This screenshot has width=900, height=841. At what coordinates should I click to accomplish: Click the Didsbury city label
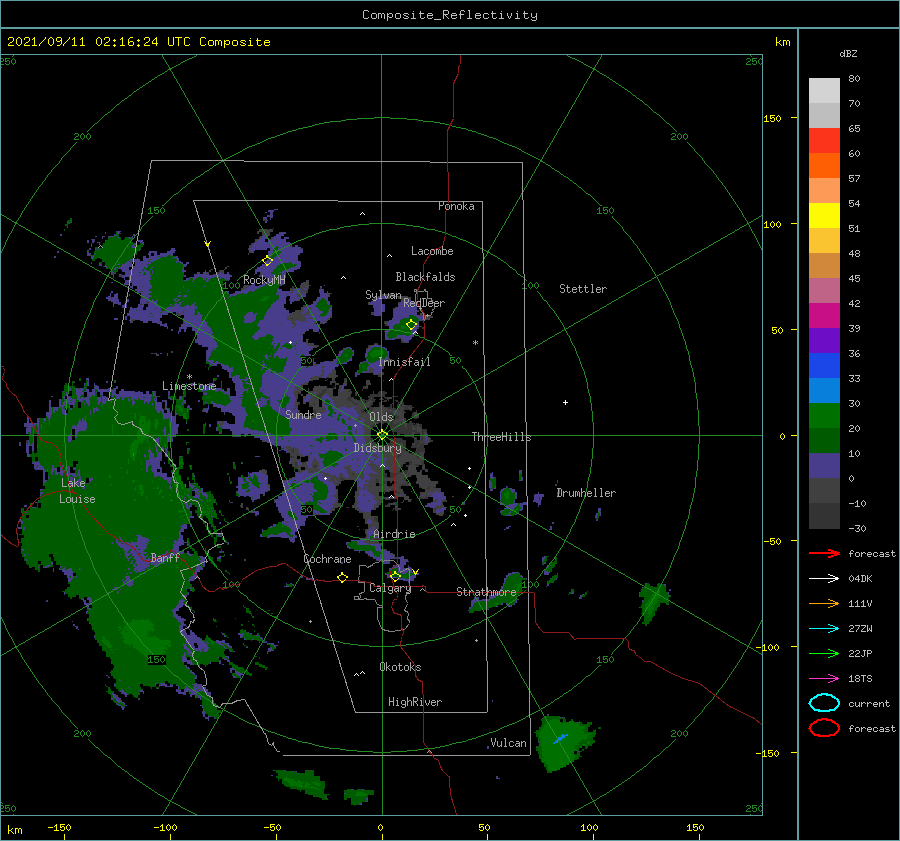coord(378,448)
